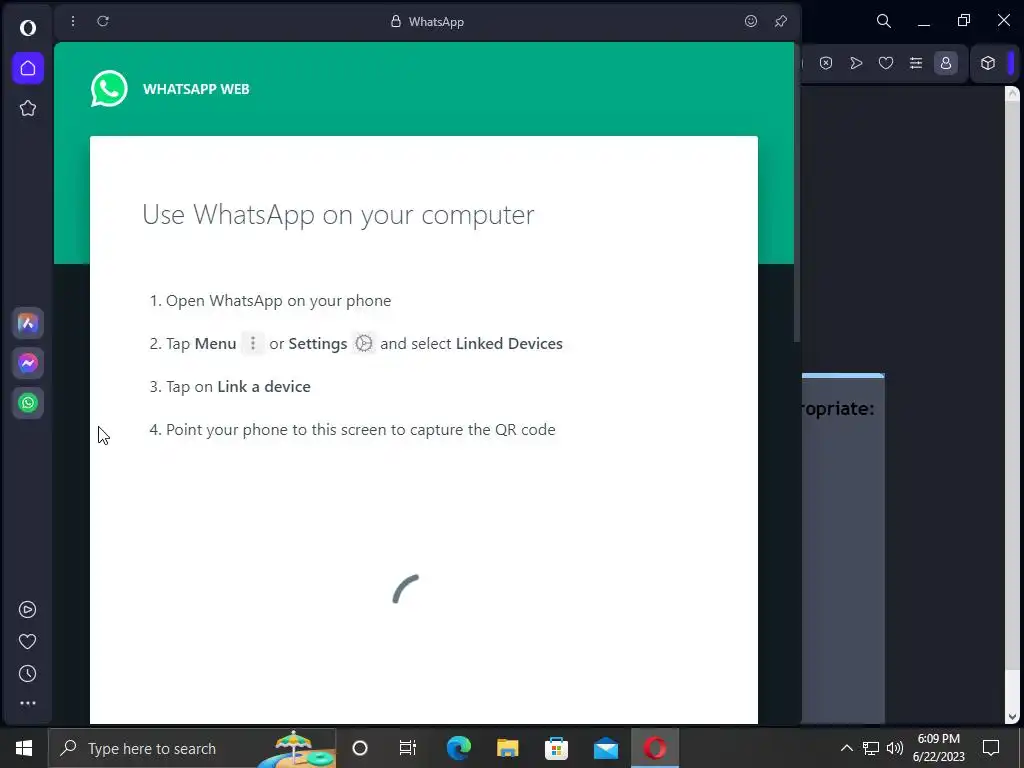Open the Opera menu logo
This screenshot has height=768, width=1024.
[x=27, y=27]
